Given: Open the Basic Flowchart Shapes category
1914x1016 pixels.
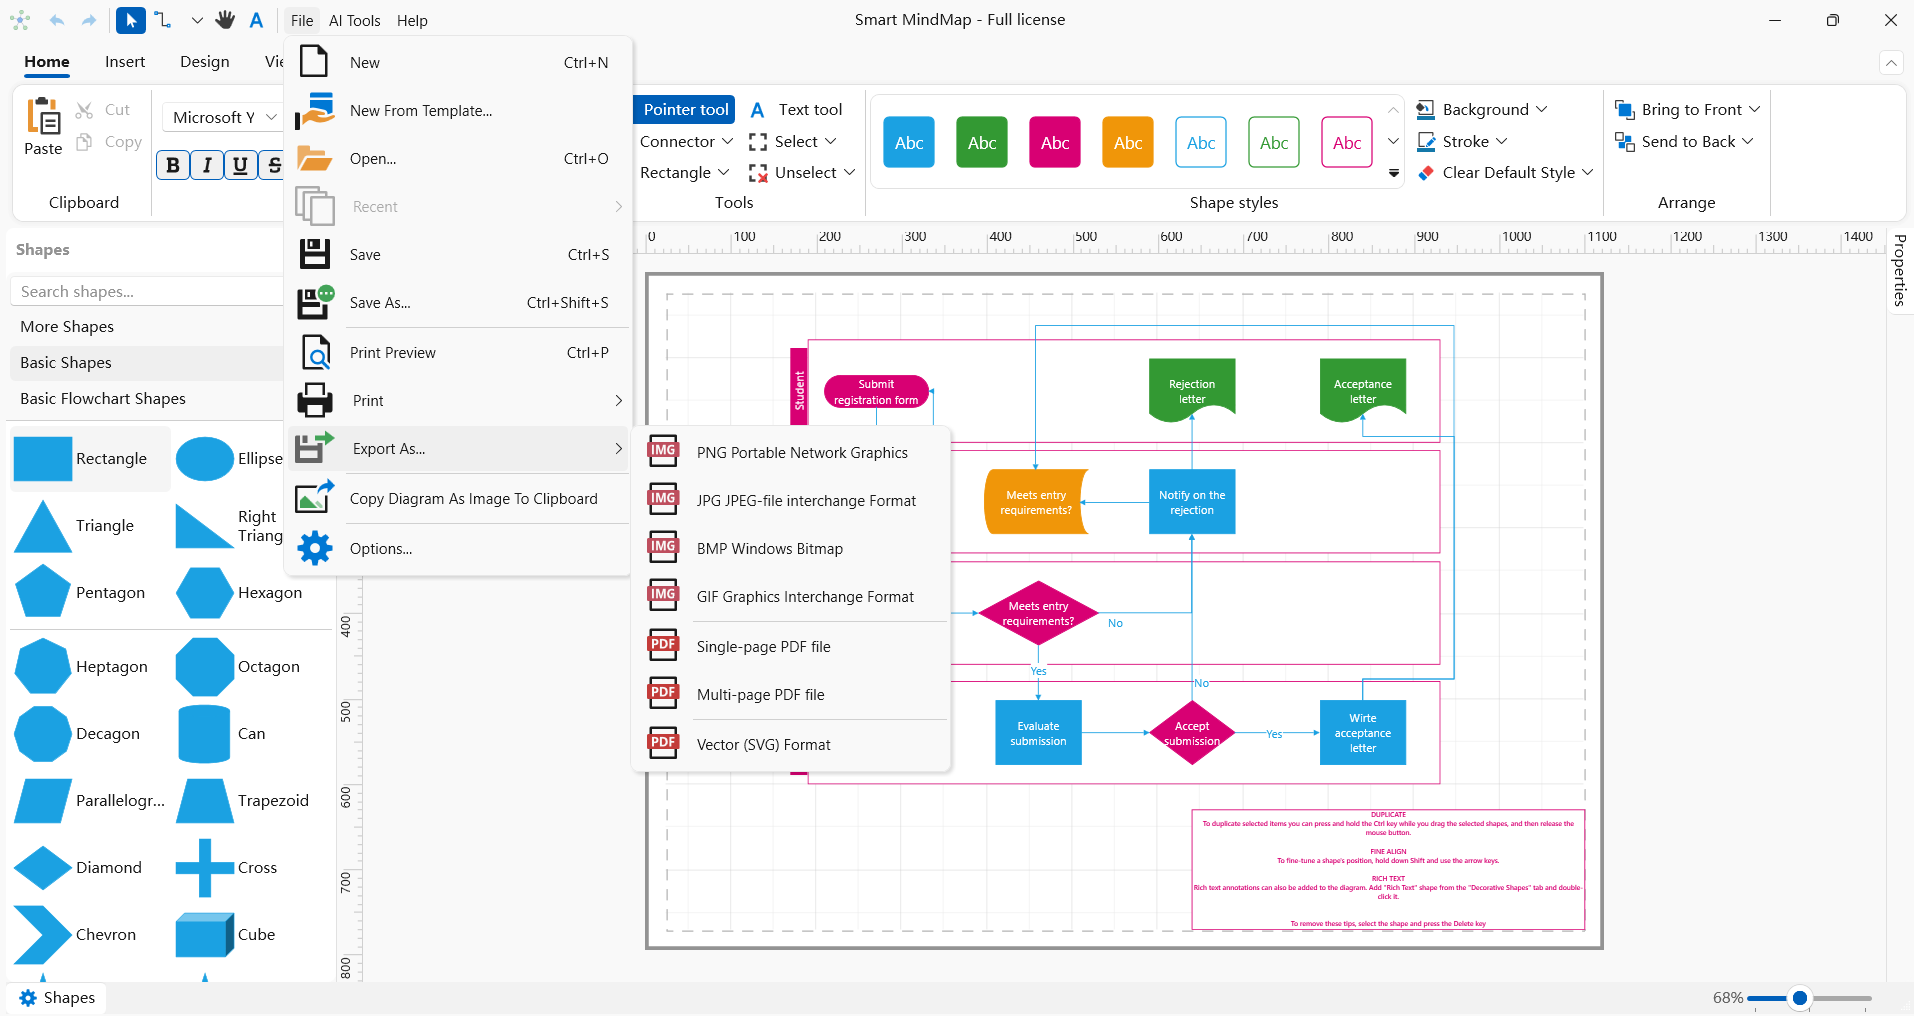Looking at the screenshot, I should [103, 398].
